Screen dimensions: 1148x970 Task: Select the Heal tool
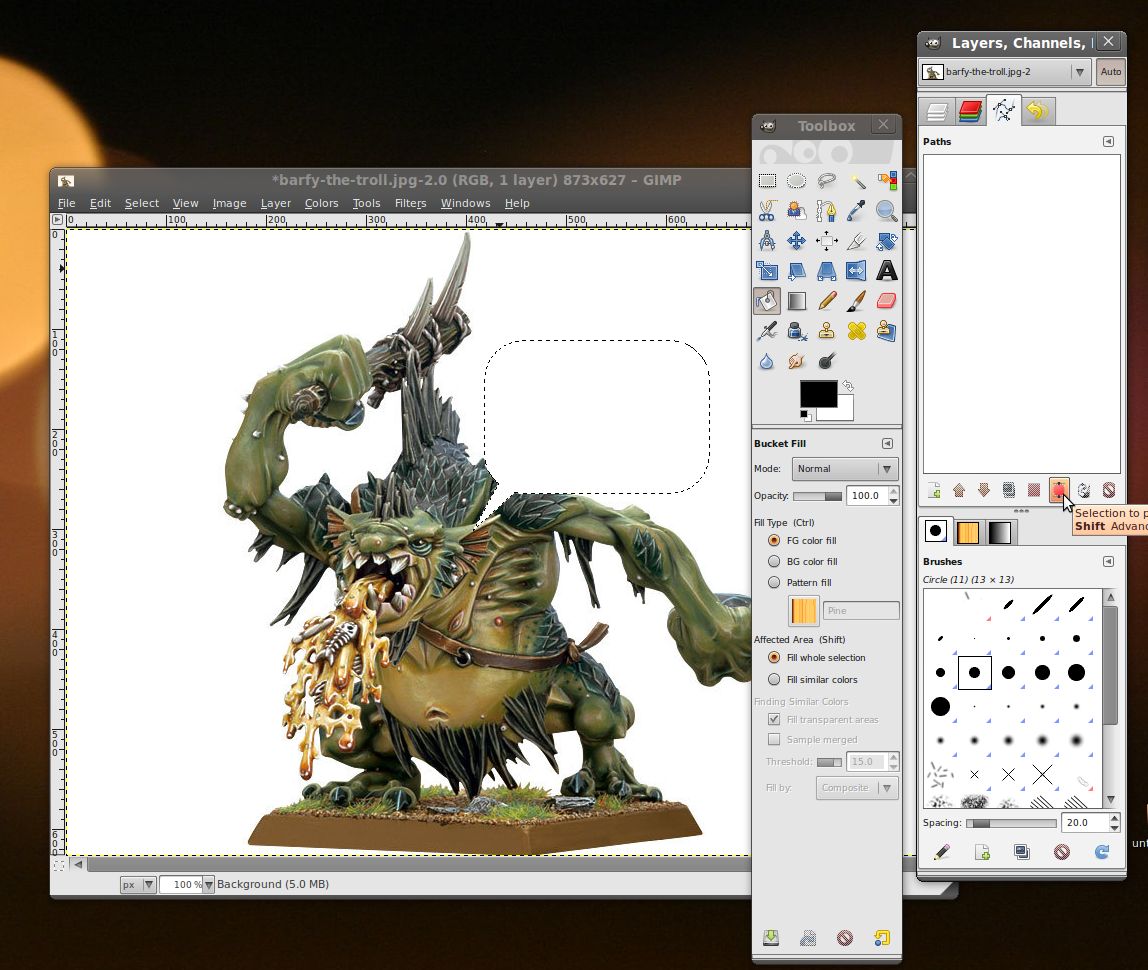[857, 331]
